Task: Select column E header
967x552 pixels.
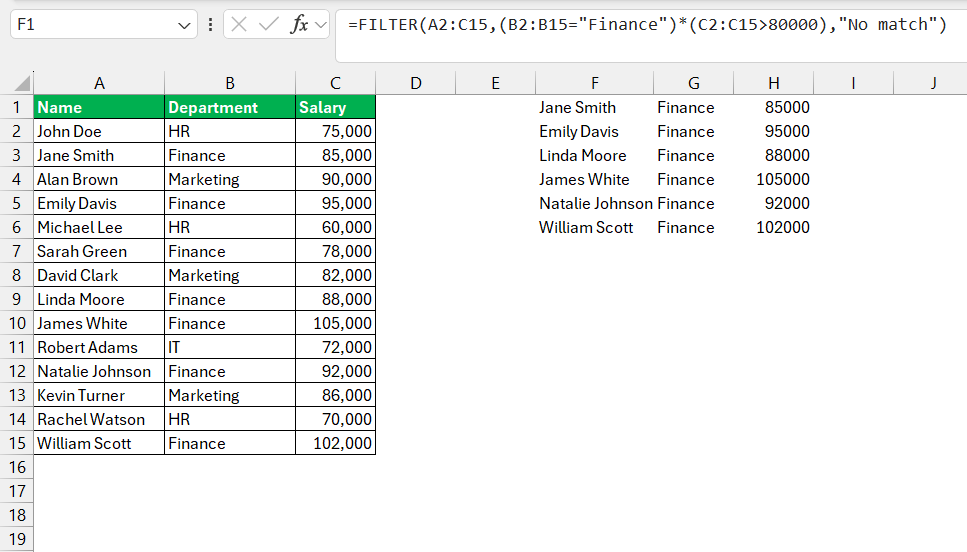Action: [x=495, y=83]
